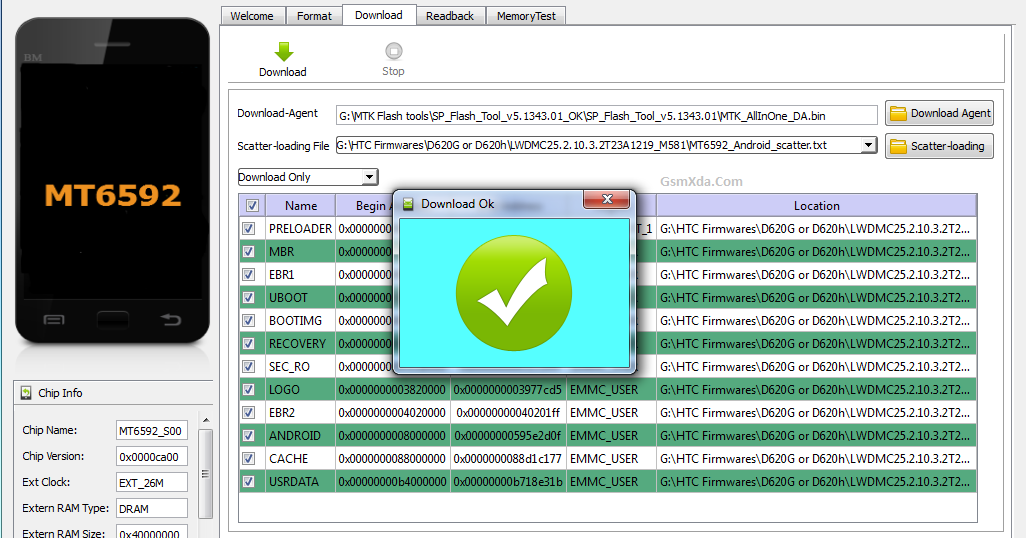Uncheck the EBR2 partition checkbox

coord(249,412)
